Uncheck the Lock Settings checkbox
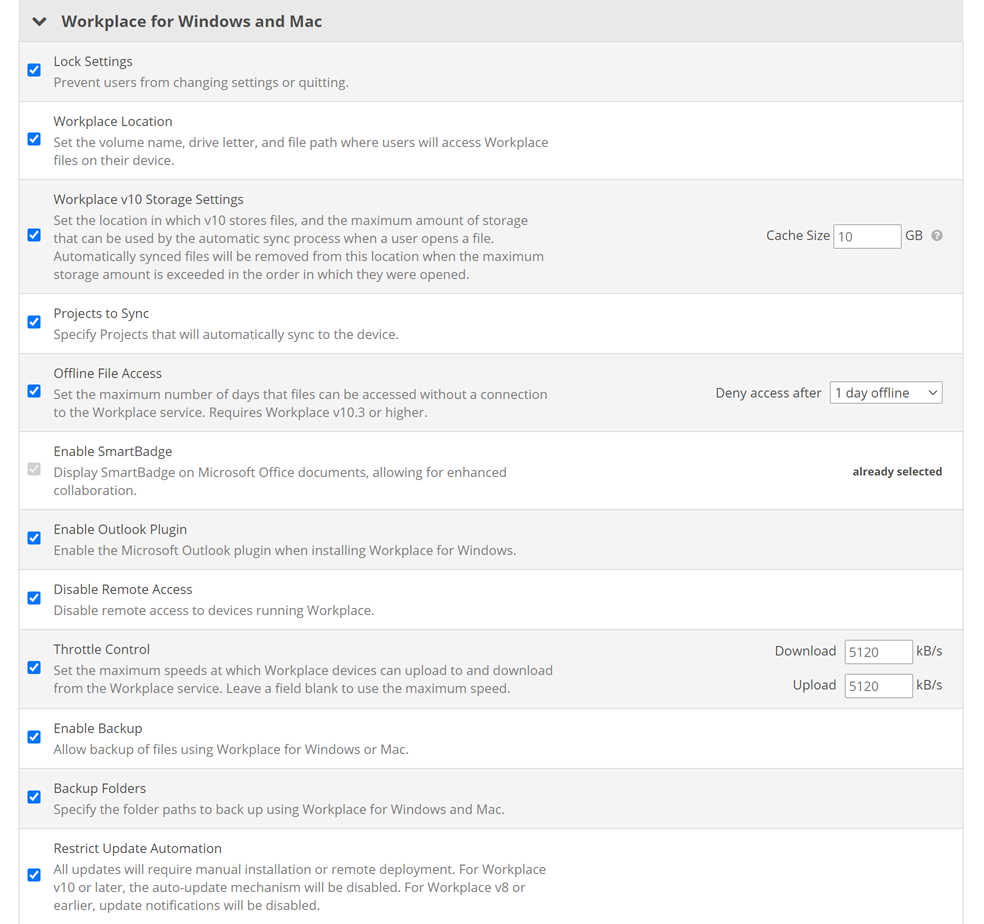The image size is (984, 924). tap(34, 70)
